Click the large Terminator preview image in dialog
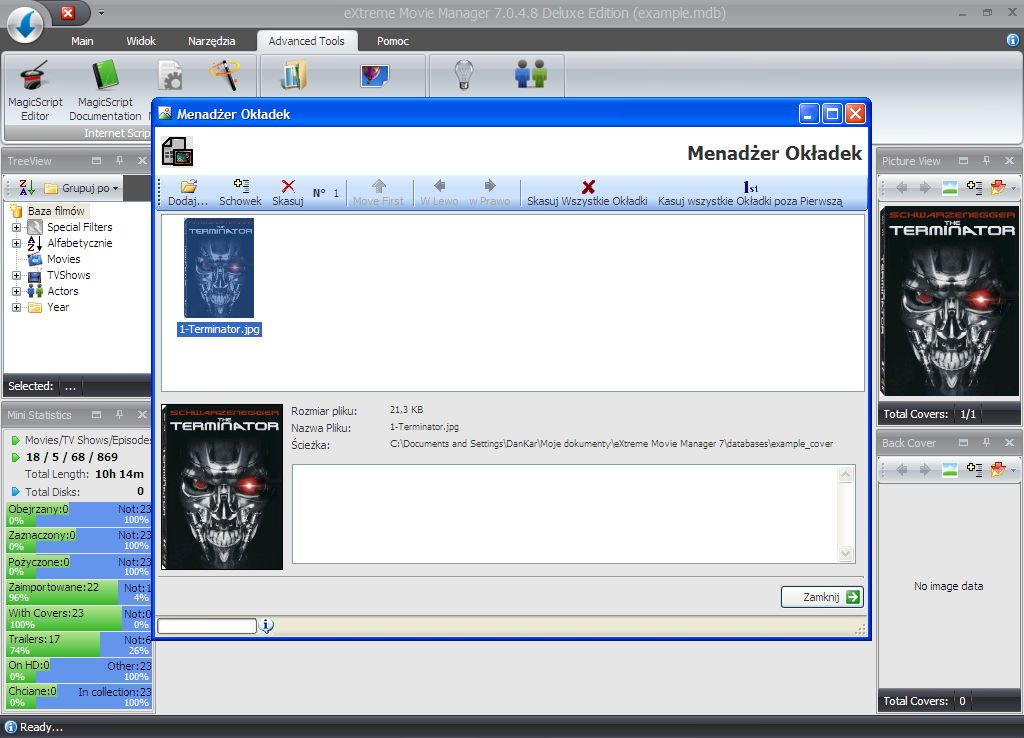 click(x=222, y=487)
